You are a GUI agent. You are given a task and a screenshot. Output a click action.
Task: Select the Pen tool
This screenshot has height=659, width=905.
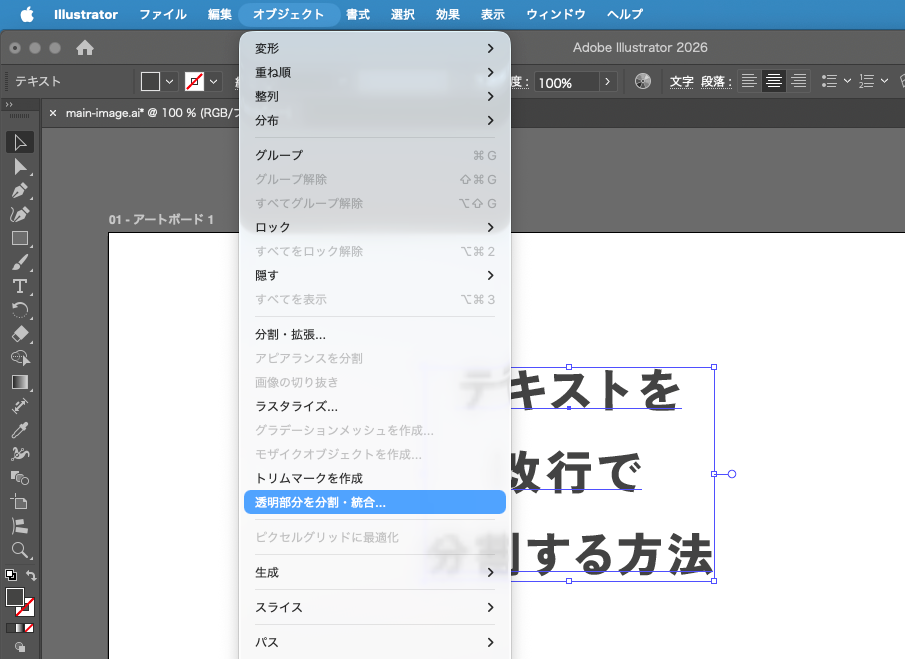[x=20, y=191]
